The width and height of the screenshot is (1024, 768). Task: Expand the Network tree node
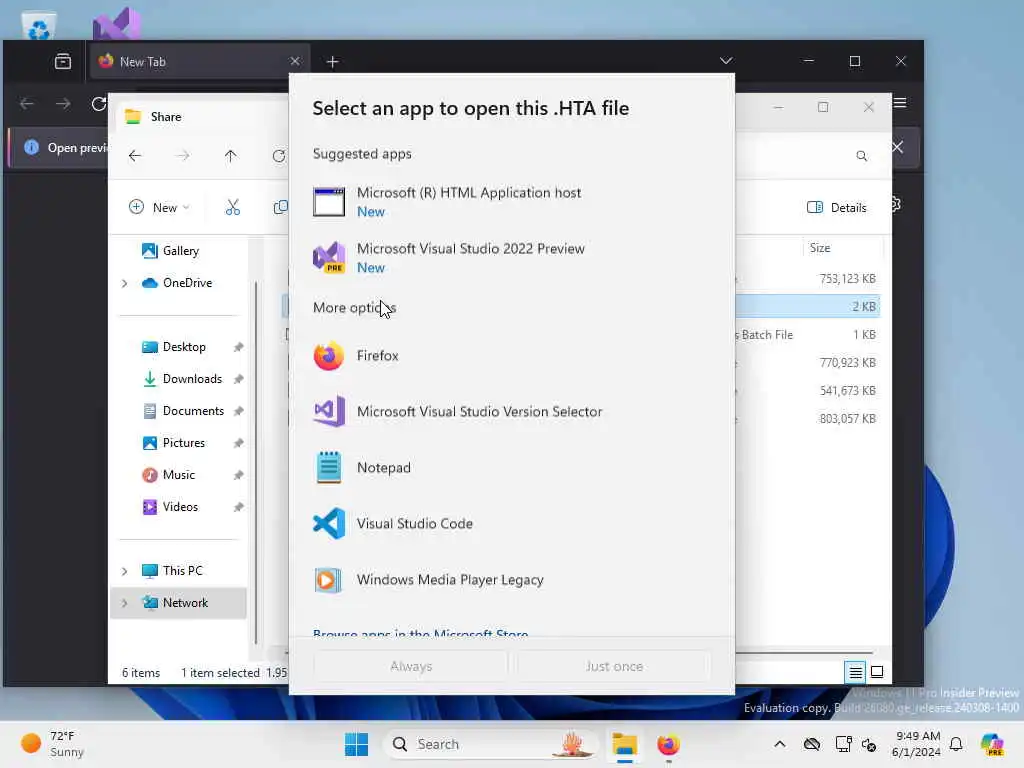(125, 603)
